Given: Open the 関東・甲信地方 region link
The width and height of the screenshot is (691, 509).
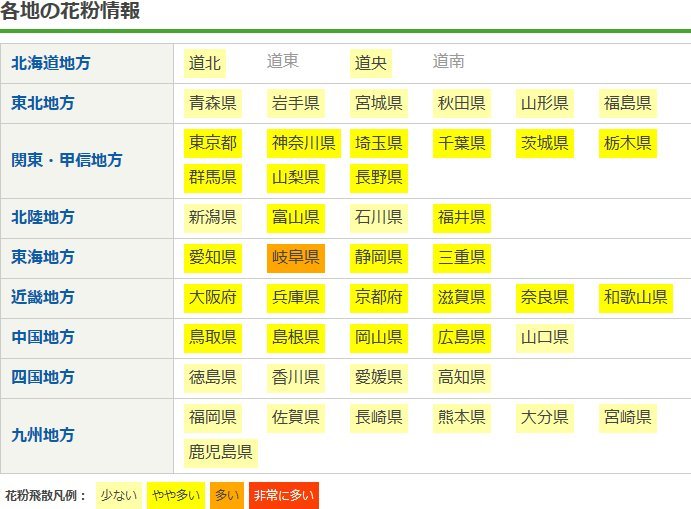Looking at the screenshot, I should click(x=65, y=160).
